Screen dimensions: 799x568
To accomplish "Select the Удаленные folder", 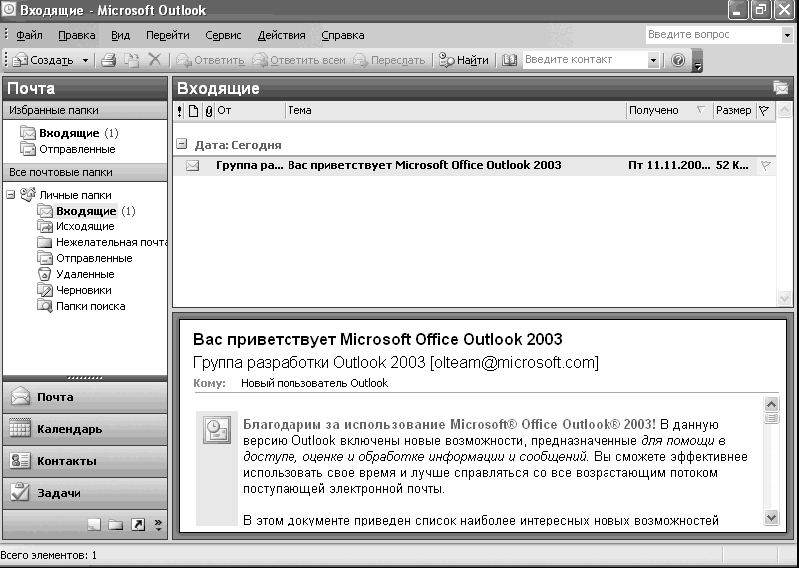I will tap(76, 274).
